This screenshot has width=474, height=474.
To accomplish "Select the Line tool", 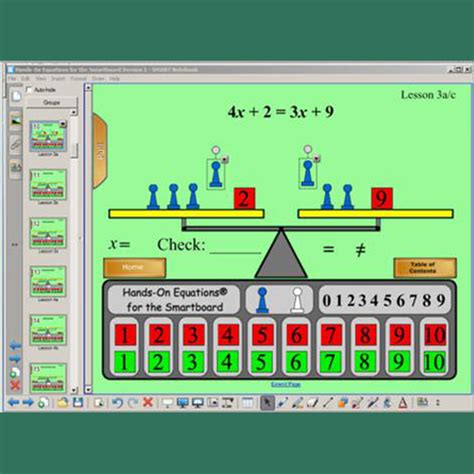I will pyautogui.click(x=327, y=403).
